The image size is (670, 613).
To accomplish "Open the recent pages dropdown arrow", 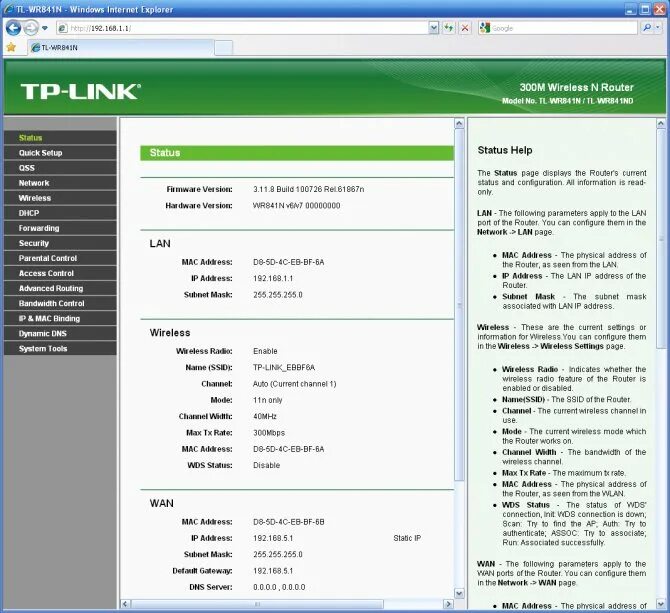I will coord(45,29).
